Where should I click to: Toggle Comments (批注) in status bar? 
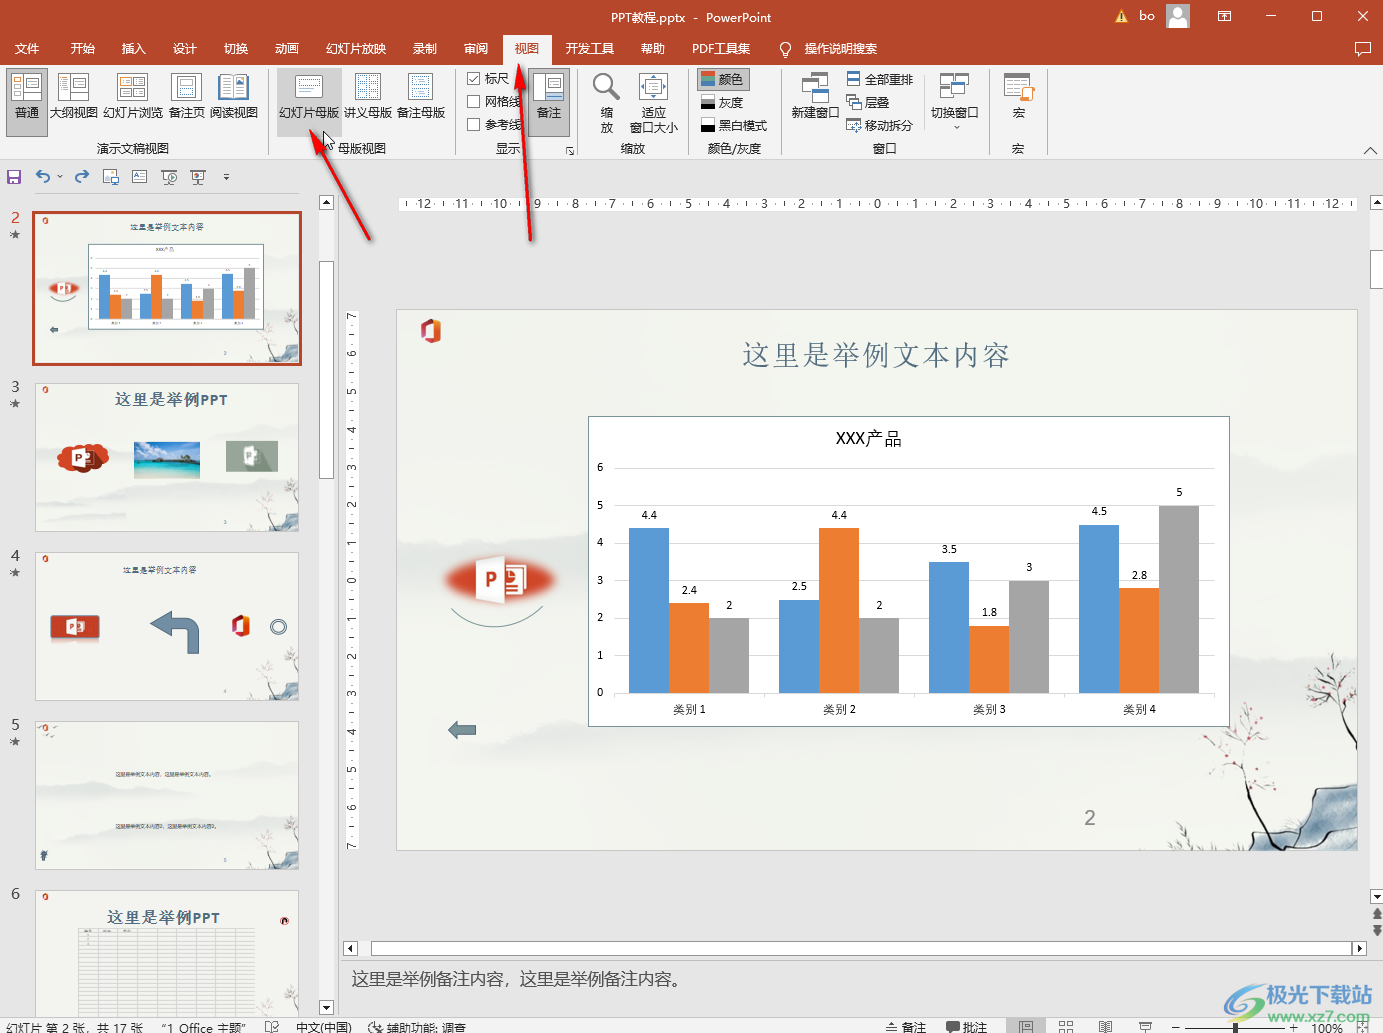click(x=966, y=1026)
